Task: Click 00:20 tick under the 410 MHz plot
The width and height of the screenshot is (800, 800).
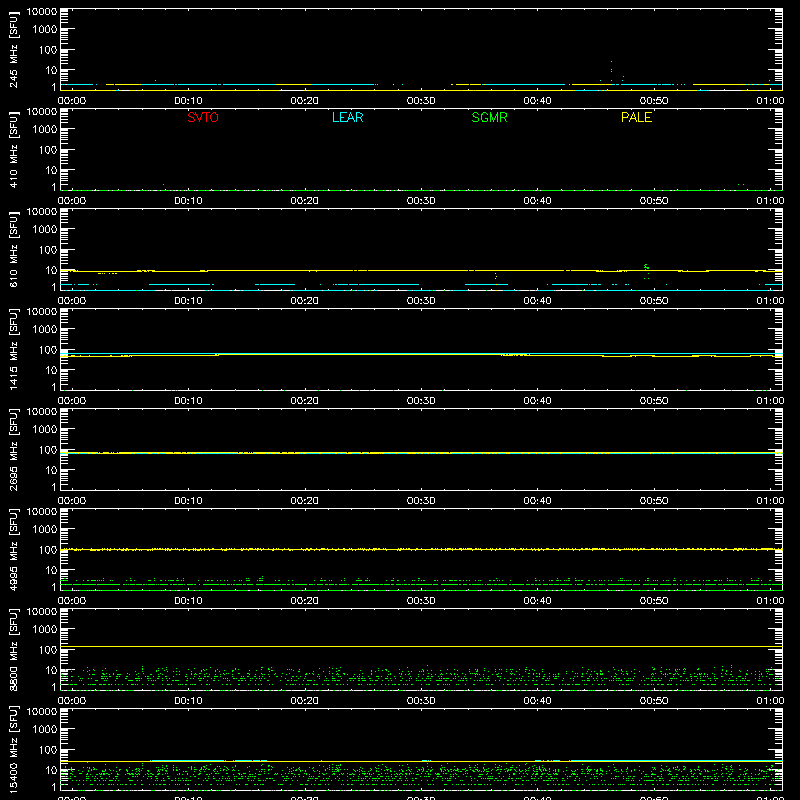Action: [305, 201]
